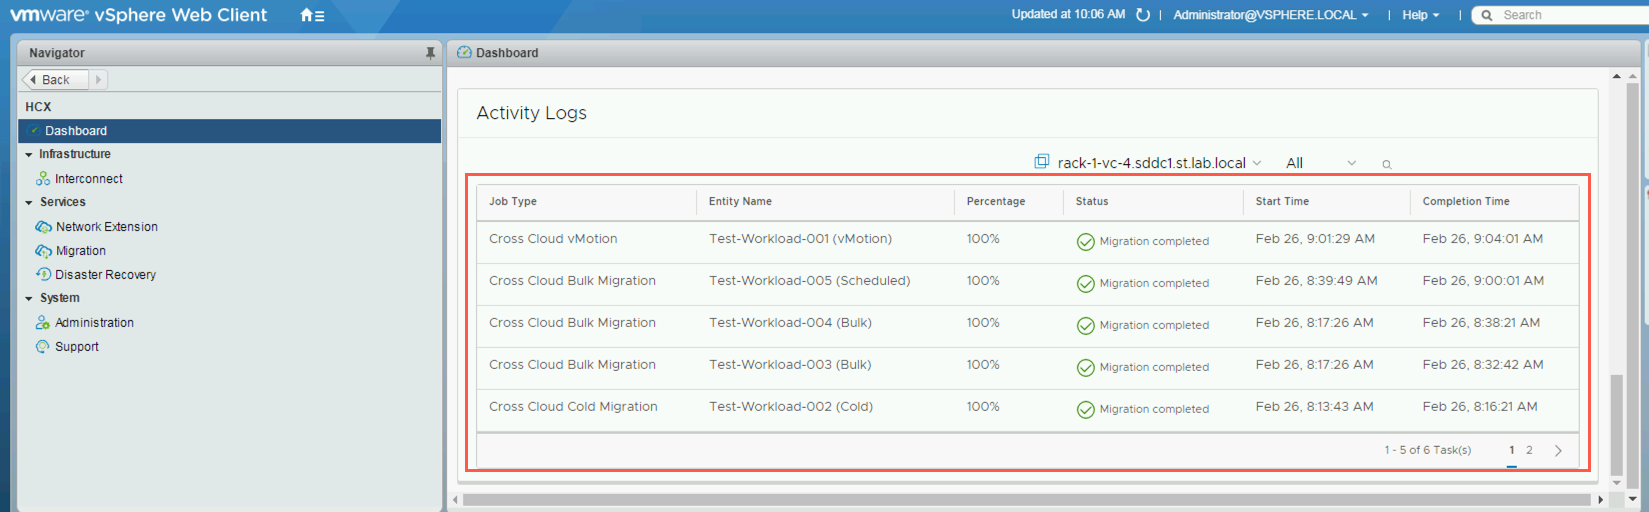Open the Administrator@VSPHERE.LOCAL user menu
Screen dimensions: 1649x512
tap(1270, 15)
